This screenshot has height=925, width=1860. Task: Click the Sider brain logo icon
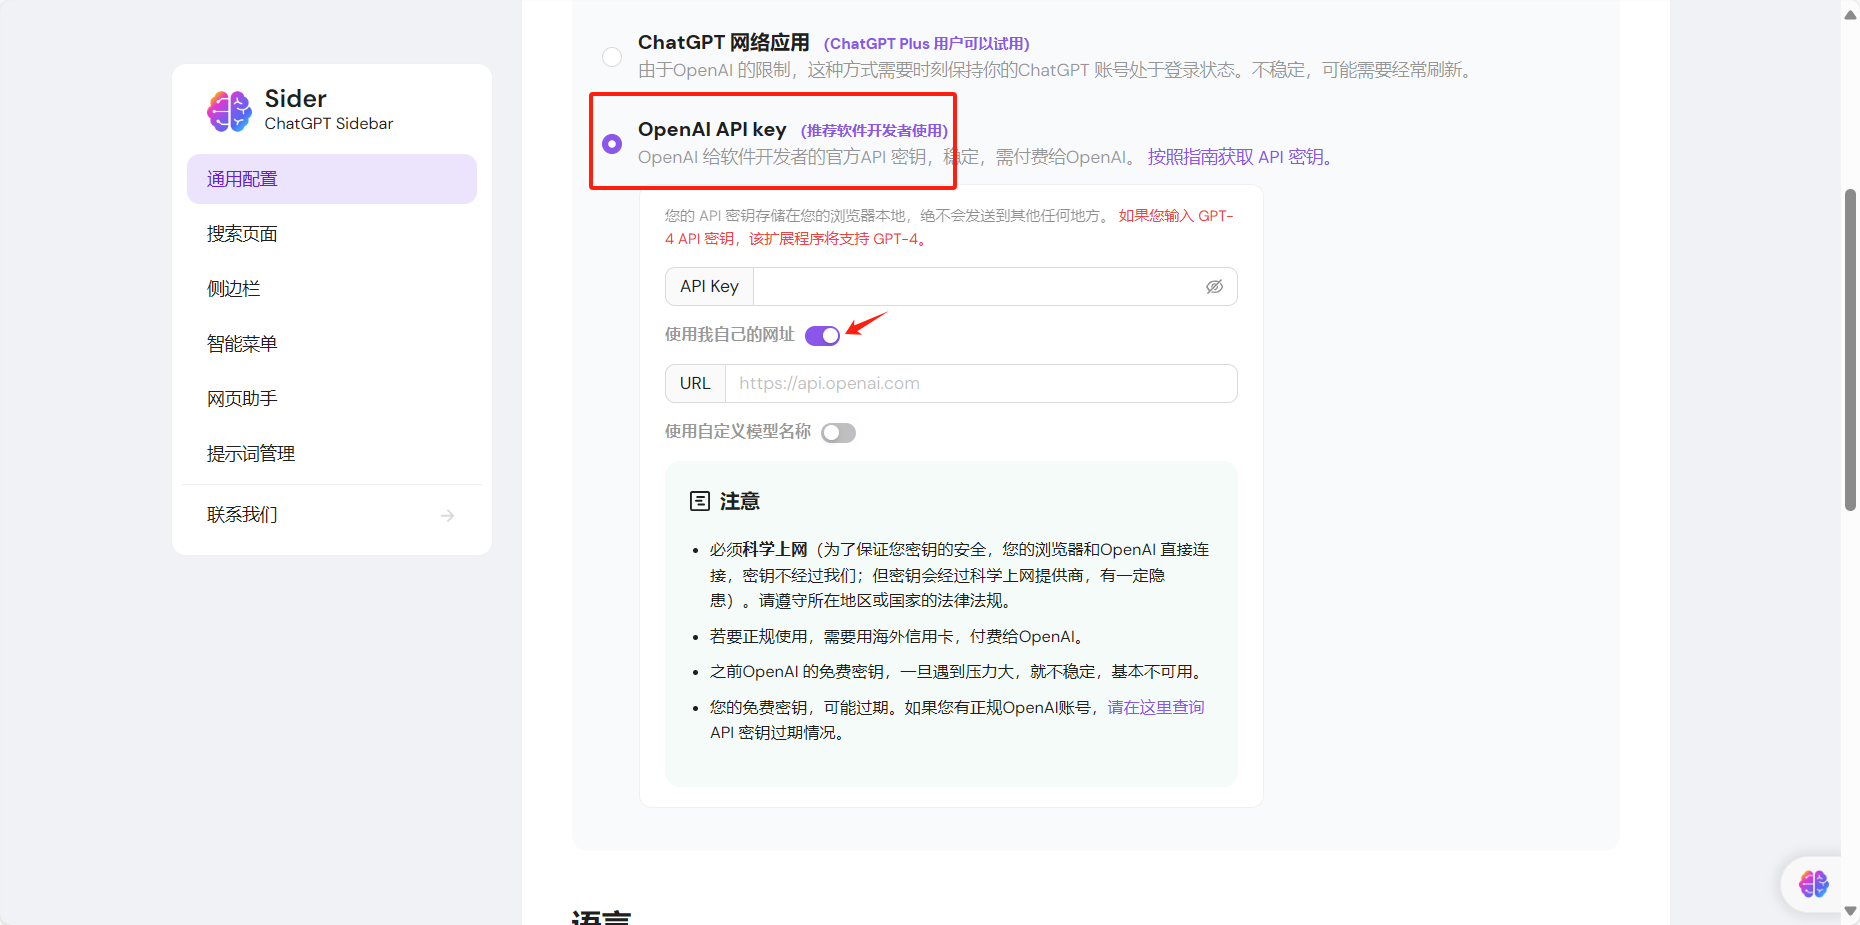(229, 111)
